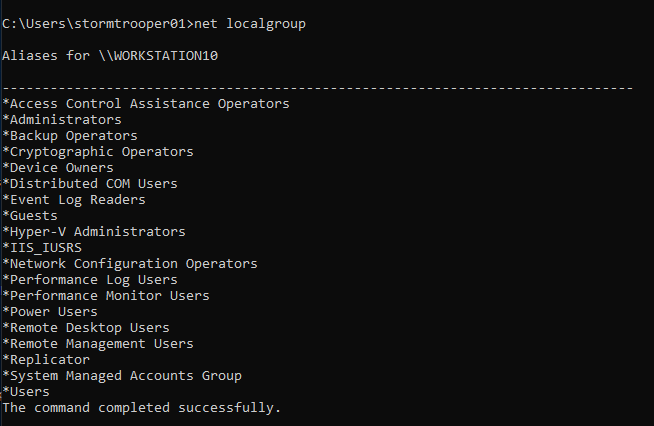Click the Backup Operators group entry

70,136
